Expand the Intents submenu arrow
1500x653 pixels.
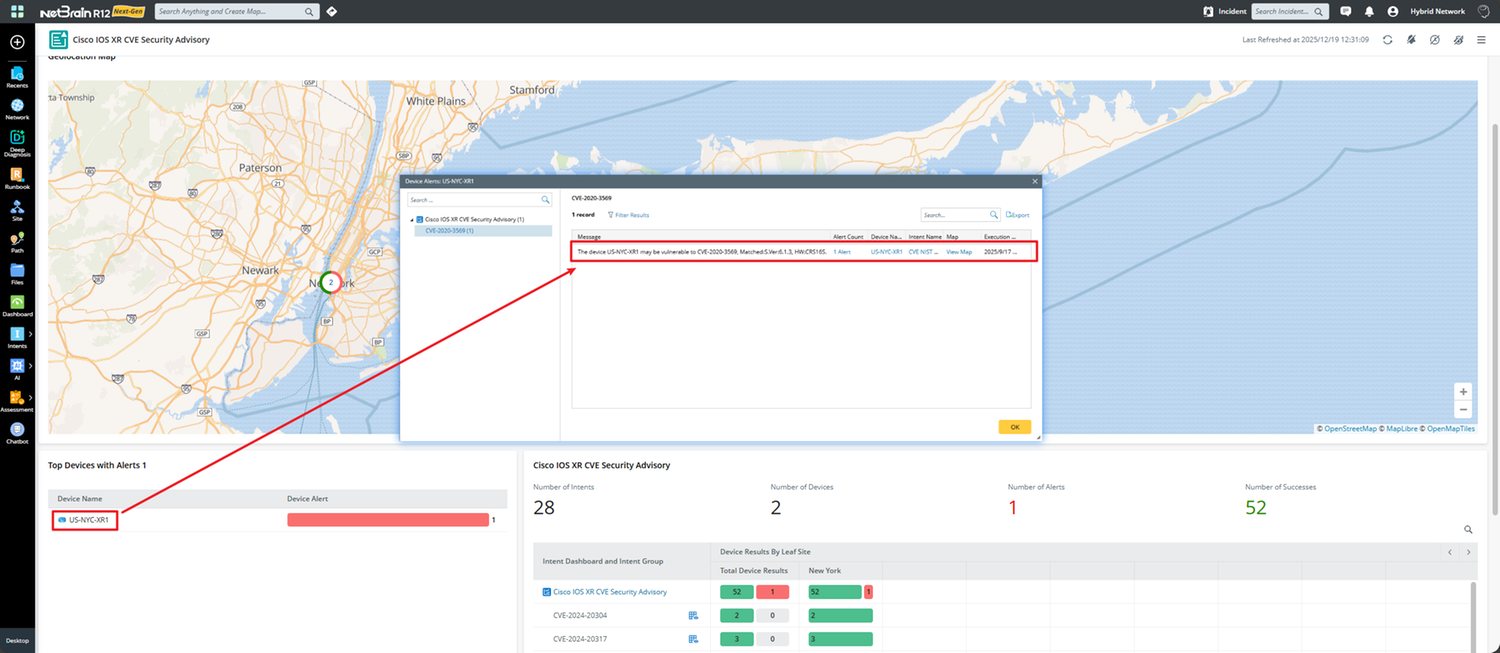(x=30, y=334)
